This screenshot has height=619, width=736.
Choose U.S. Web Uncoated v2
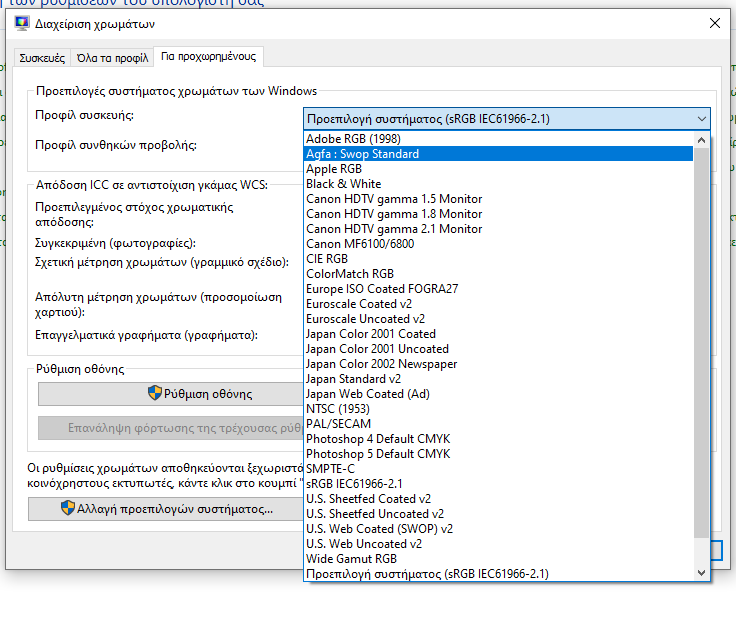pyautogui.click(x=499, y=544)
